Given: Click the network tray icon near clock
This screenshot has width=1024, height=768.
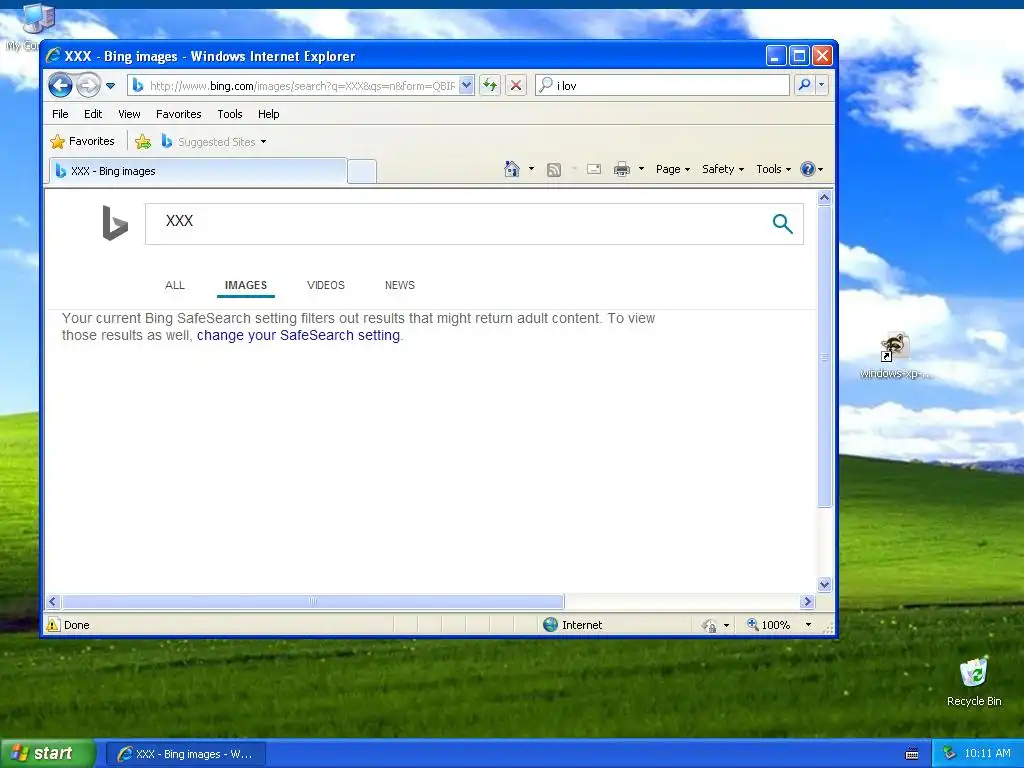Looking at the screenshot, I should [x=950, y=754].
